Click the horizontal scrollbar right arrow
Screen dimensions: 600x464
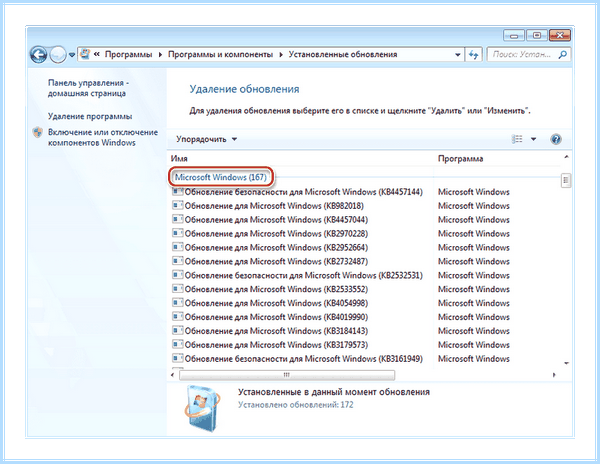554,375
